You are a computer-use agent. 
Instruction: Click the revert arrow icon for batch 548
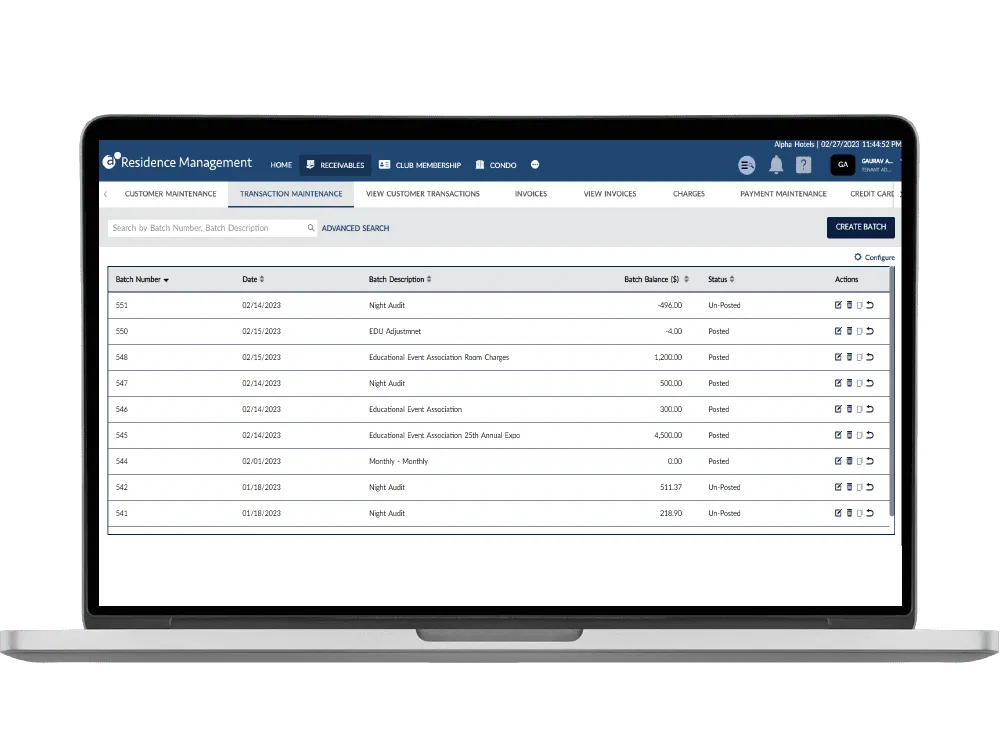tap(870, 357)
